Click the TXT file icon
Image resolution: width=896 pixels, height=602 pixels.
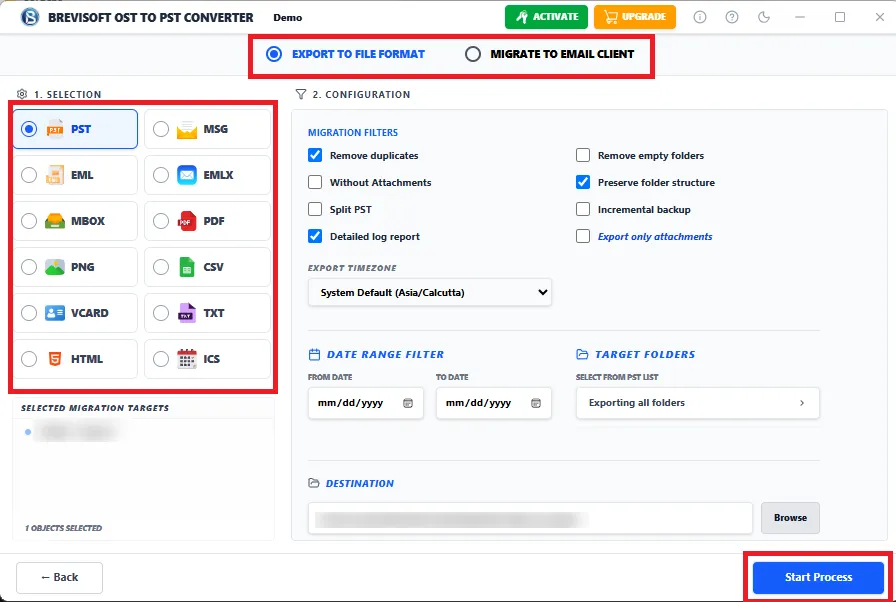pos(187,313)
